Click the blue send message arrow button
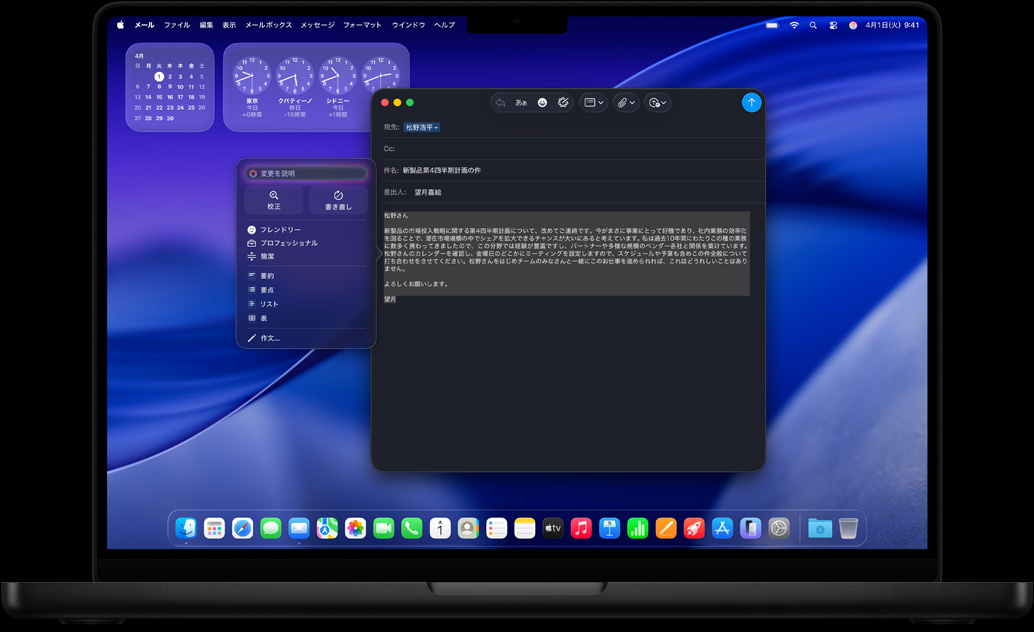The height and width of the screenshot is (632, 1034). pos(751,102)
